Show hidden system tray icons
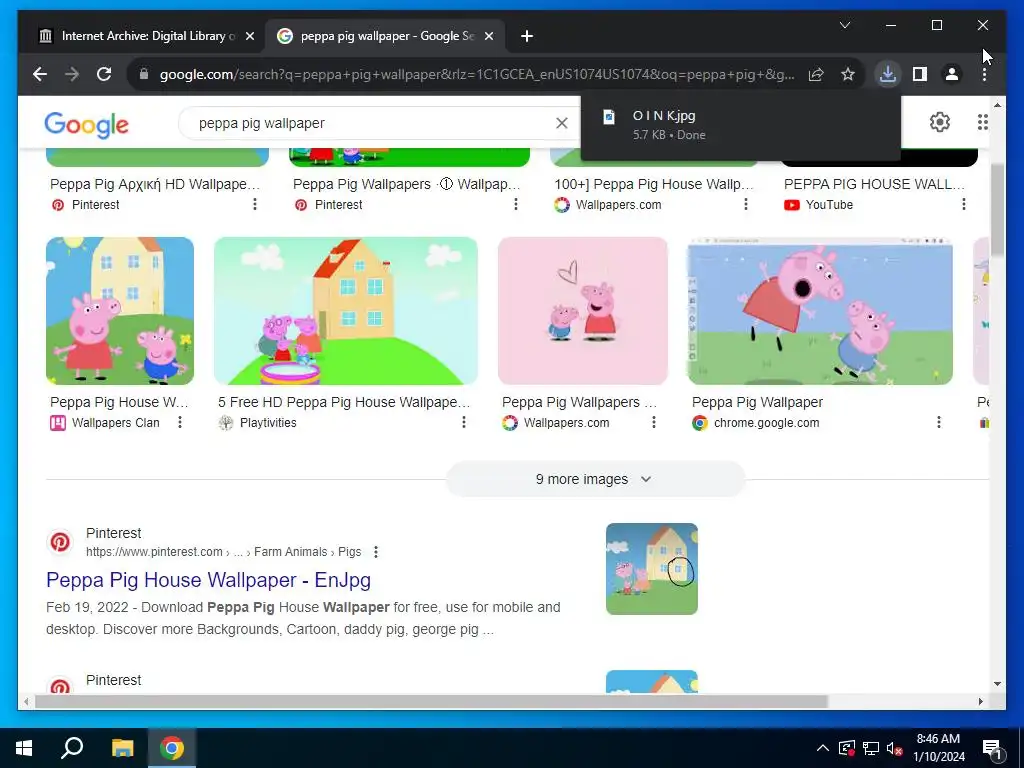This screenshot has width=1024, height=768. click(x=823, y=748)
